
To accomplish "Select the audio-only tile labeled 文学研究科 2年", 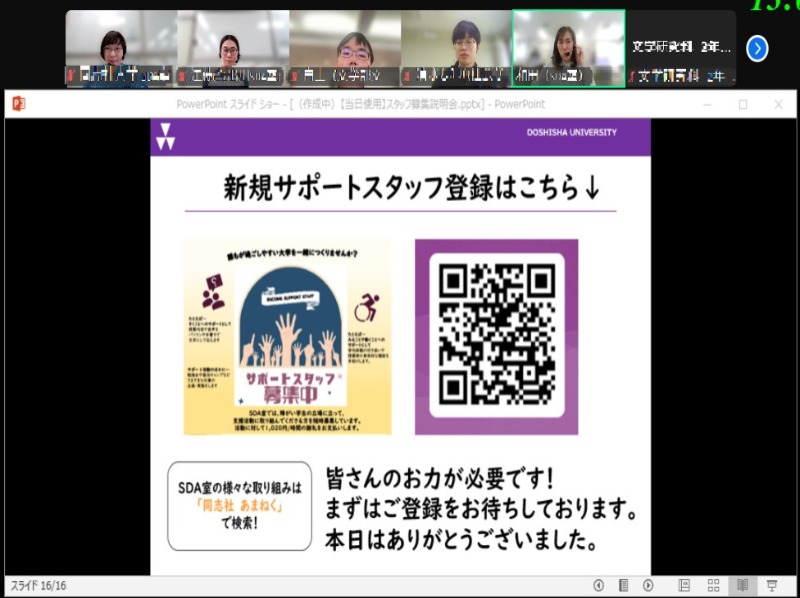I will tap(681, 48).
